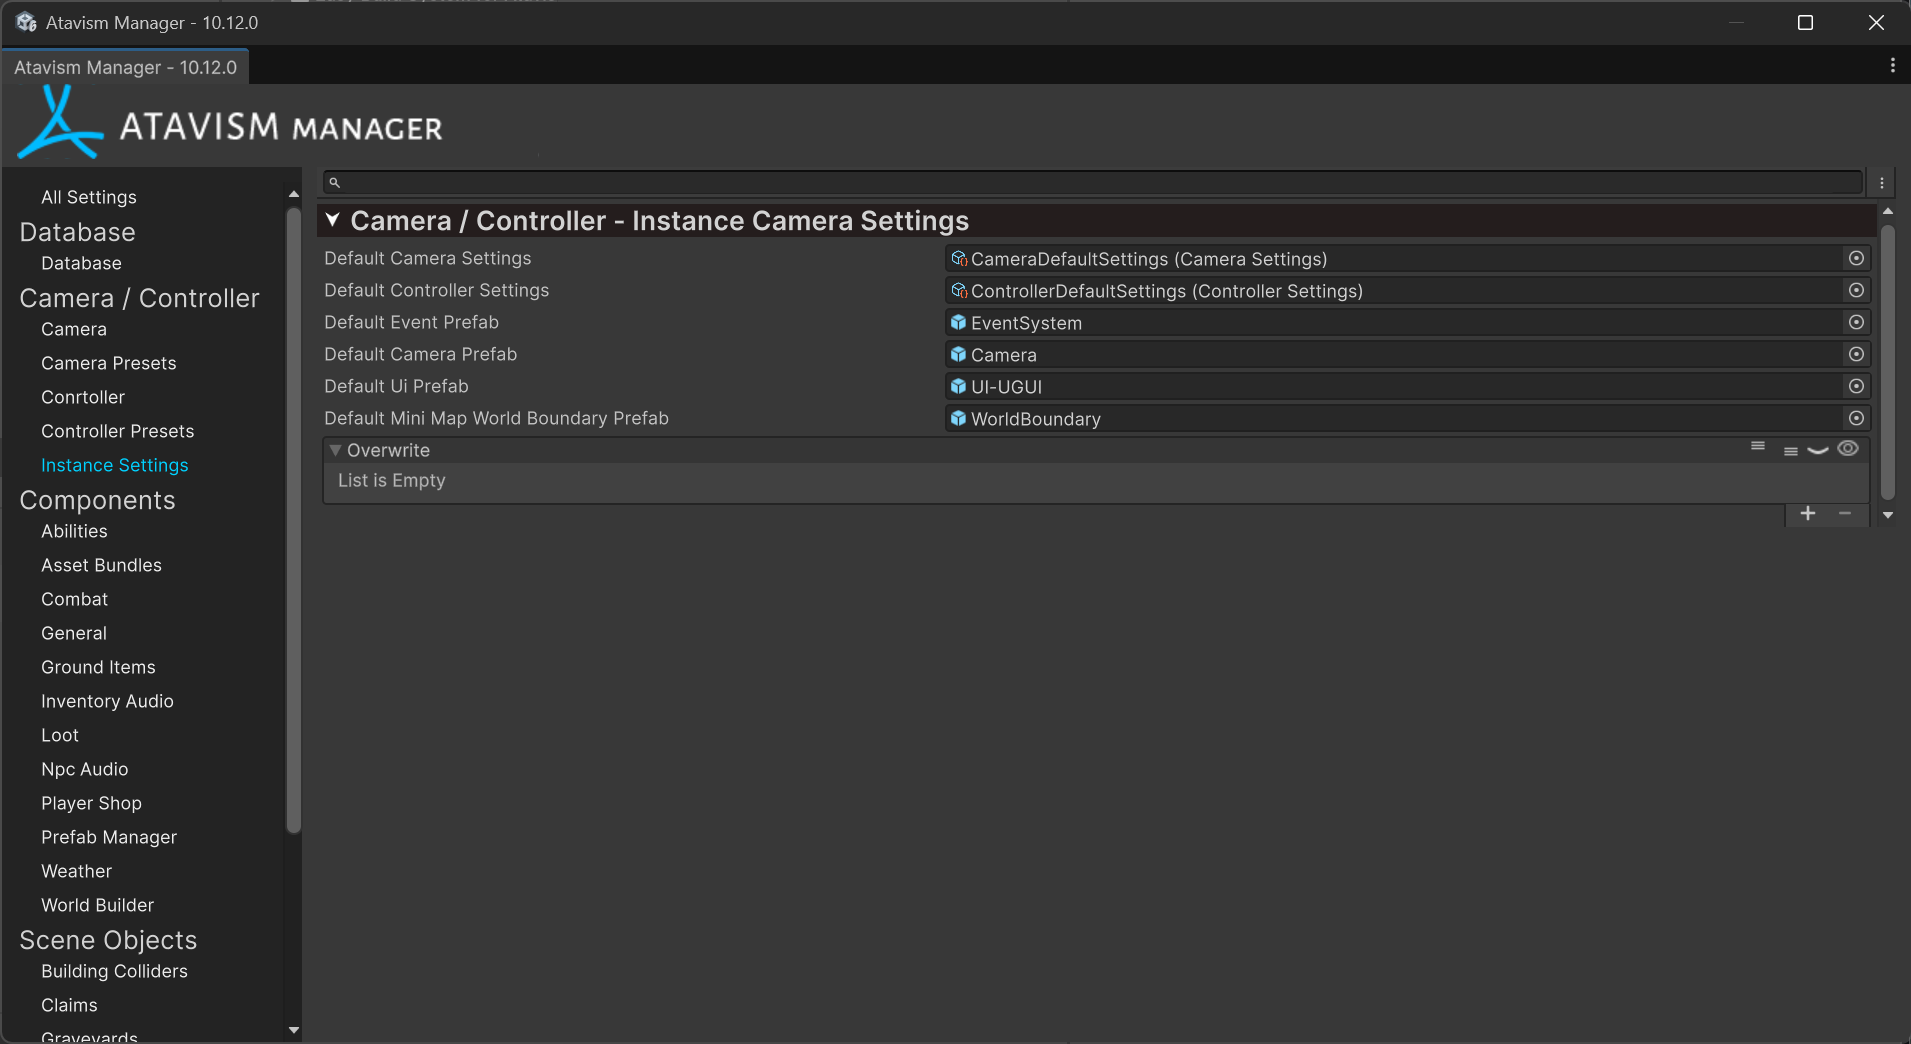
Task: Select Instance Settings in the sidebar
Action: point(115,465)
